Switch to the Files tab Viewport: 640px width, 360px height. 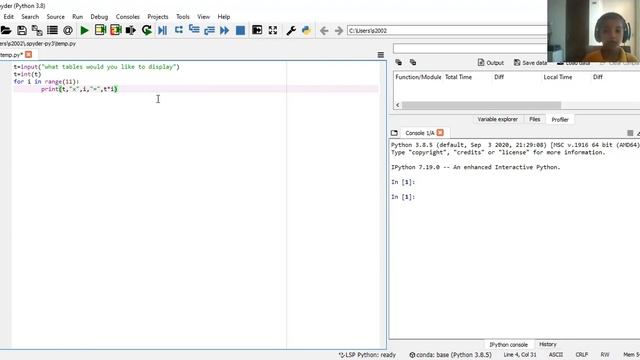tap(535, 119)
